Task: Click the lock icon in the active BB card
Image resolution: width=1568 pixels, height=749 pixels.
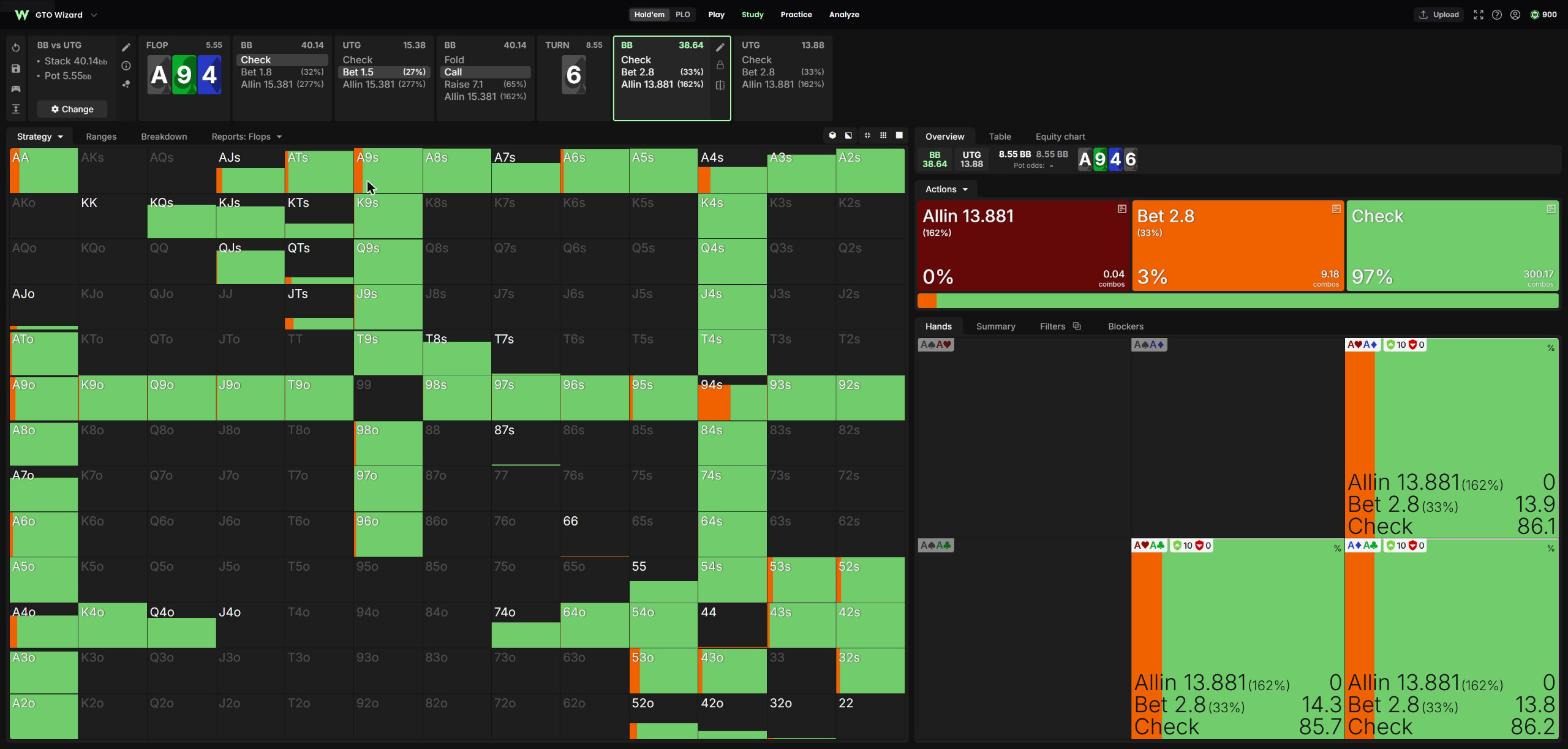Action: [x=720, y=65]
